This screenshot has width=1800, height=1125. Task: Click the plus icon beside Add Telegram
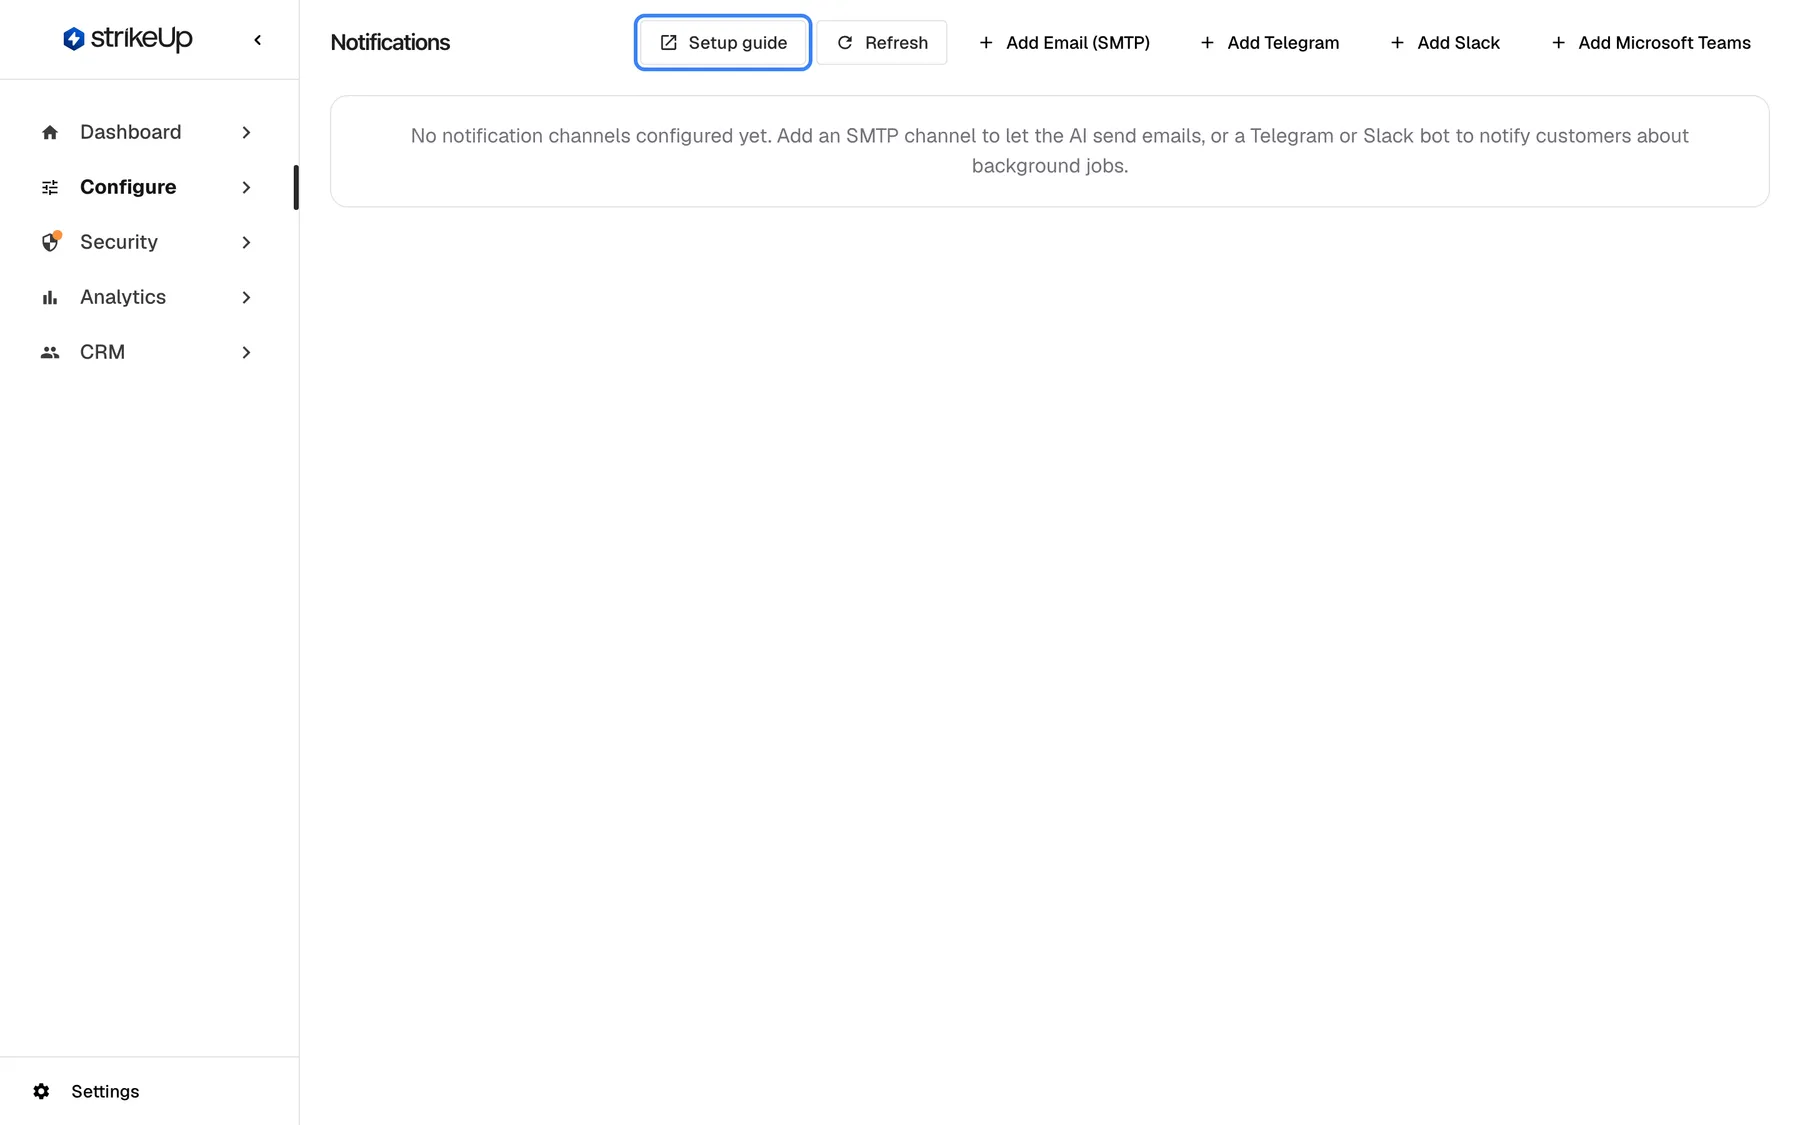(x=1207, y=43)
